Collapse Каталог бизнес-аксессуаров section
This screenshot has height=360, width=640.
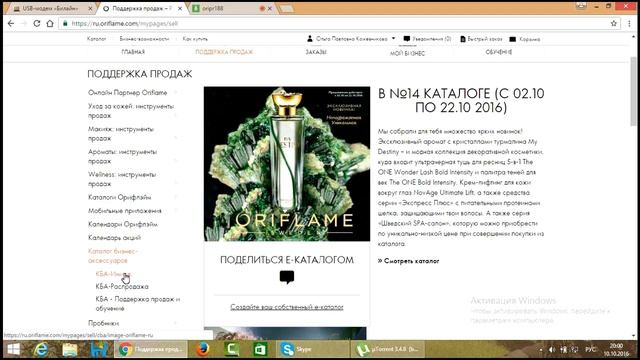point(113,256)
